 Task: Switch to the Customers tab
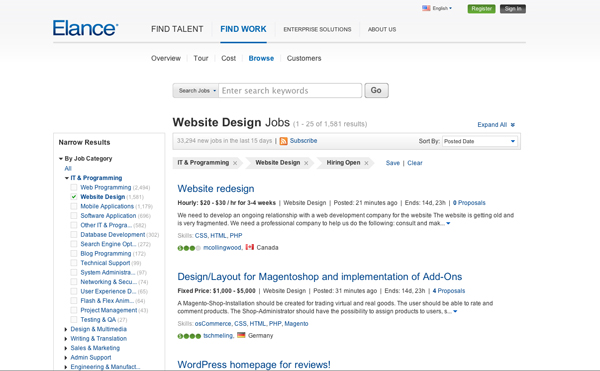point(304,58)
